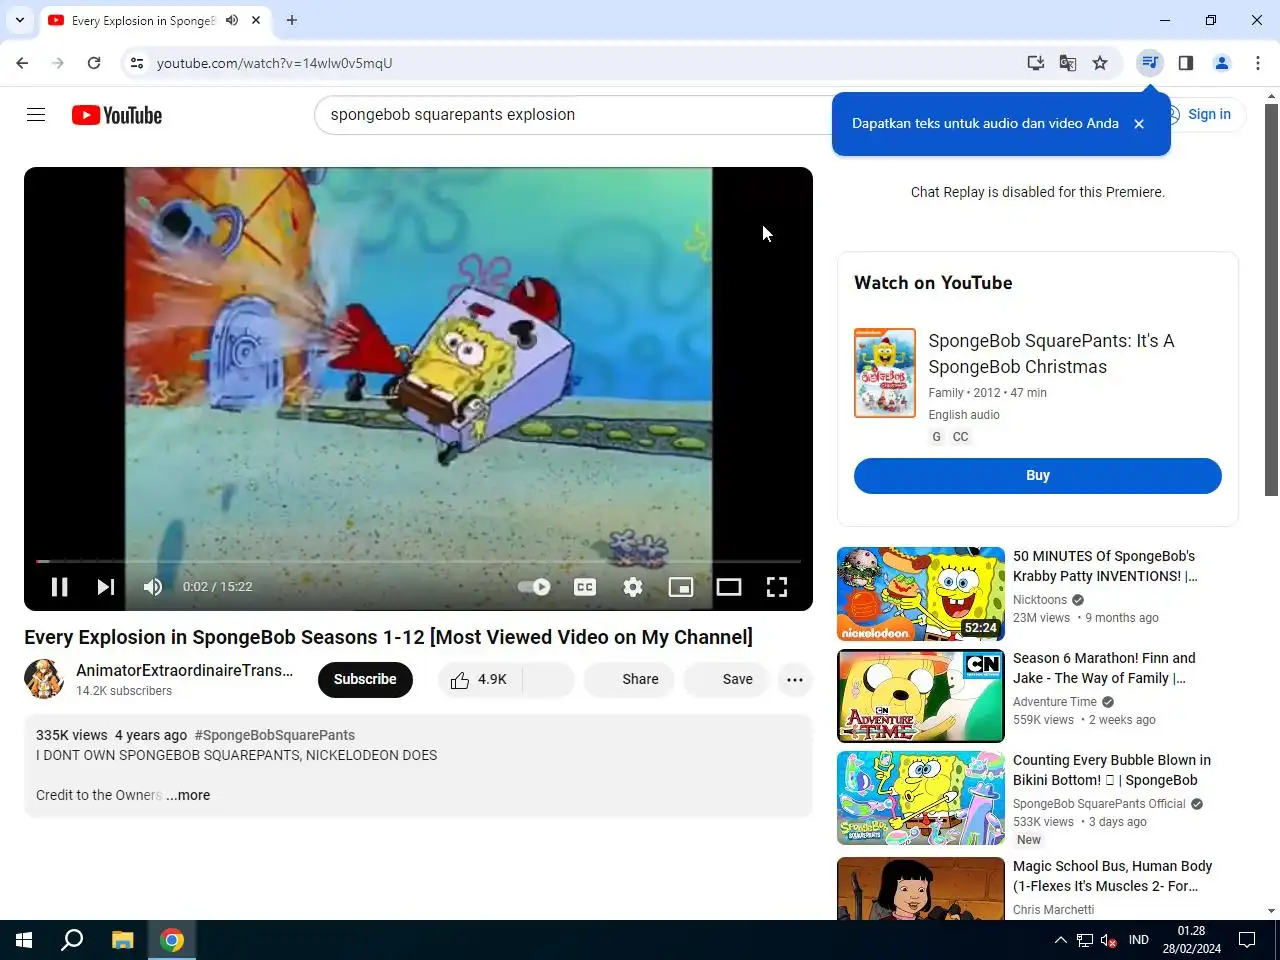Seek along the video progress bar
The height and width of the screenshot is (960, 1280).
pyautogui.click(x=418, y=561)
